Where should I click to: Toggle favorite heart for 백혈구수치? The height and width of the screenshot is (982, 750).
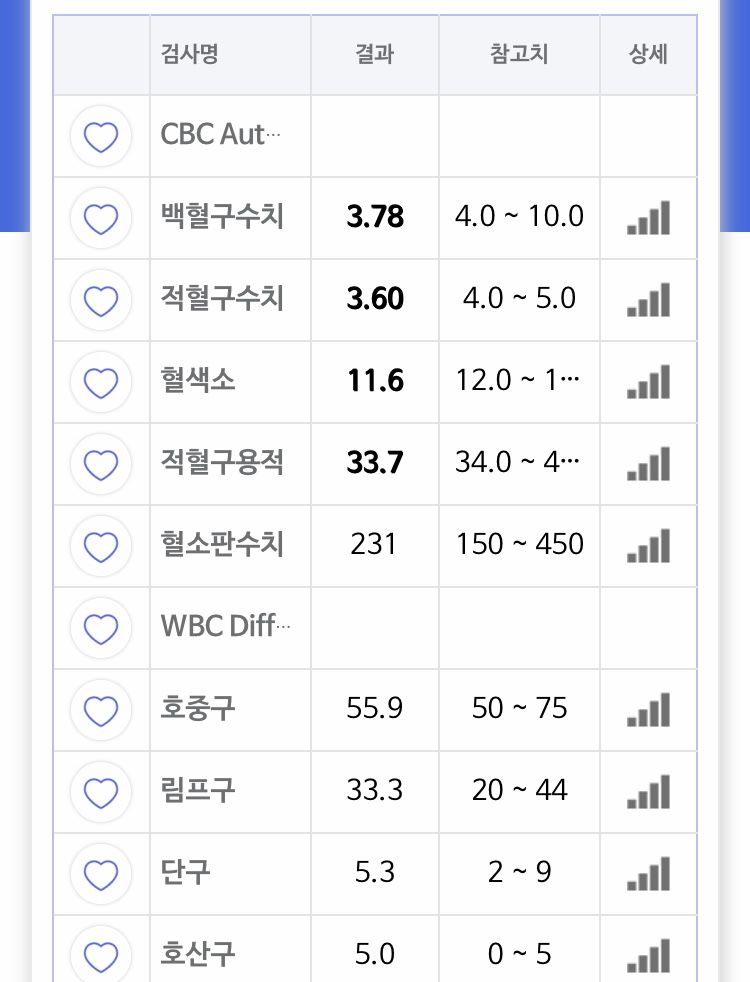tap(101, 218)
